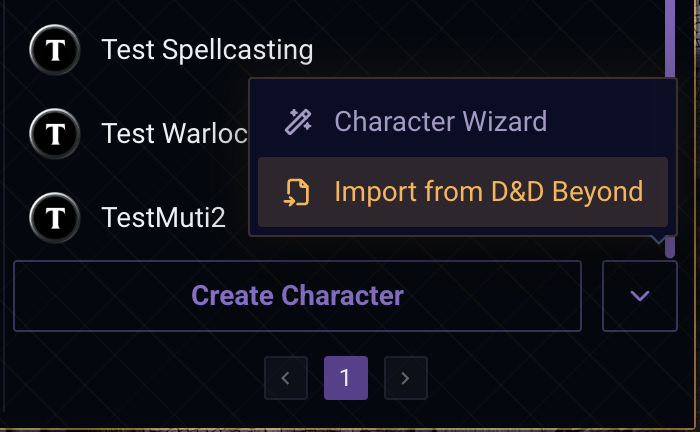
Task: Click the D&D Beyond import file icon
Action: pos(297,192)
